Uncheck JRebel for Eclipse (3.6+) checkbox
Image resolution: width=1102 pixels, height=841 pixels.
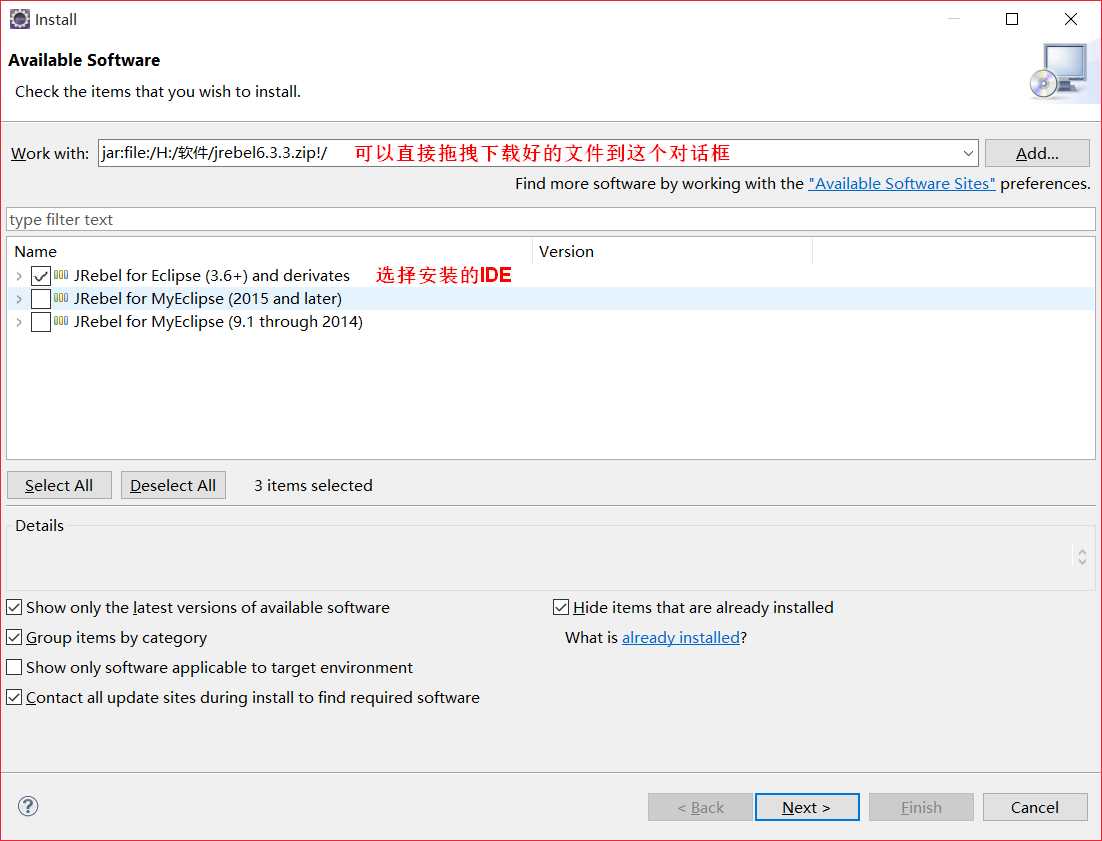pos(41,275)
